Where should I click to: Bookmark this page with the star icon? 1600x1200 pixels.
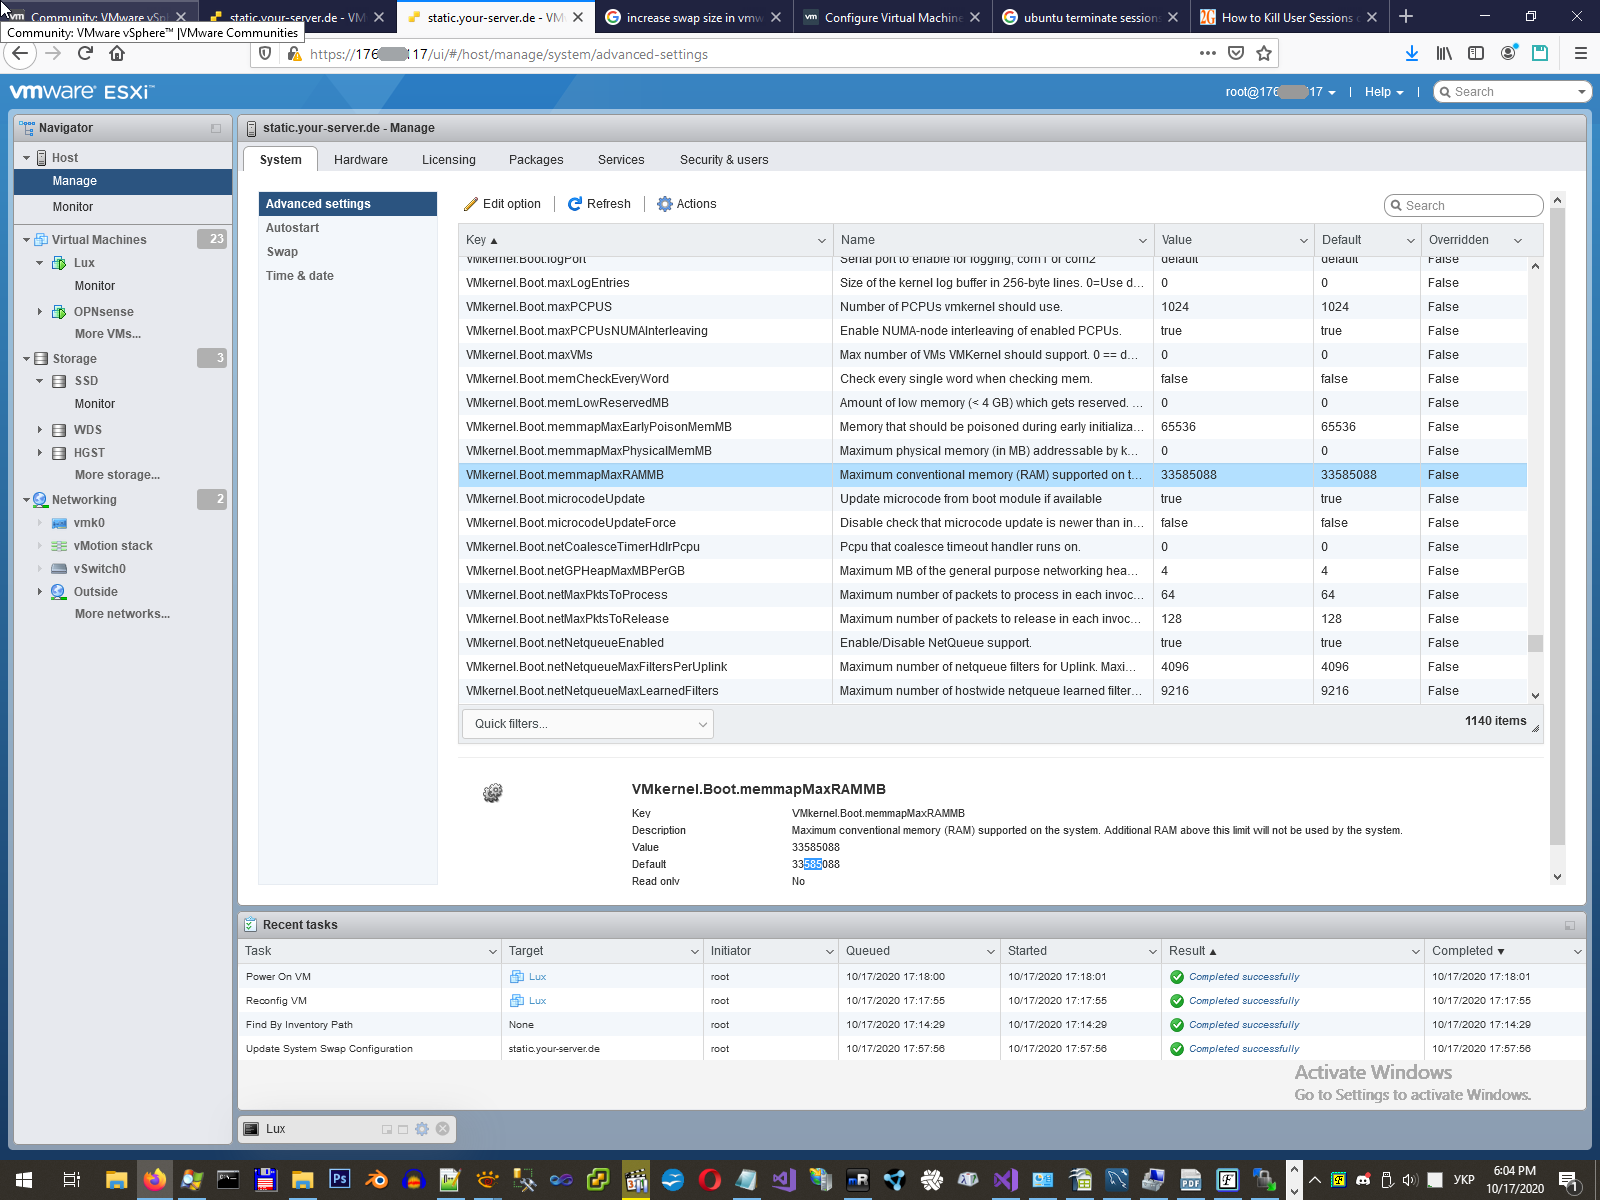point(1264,54)
